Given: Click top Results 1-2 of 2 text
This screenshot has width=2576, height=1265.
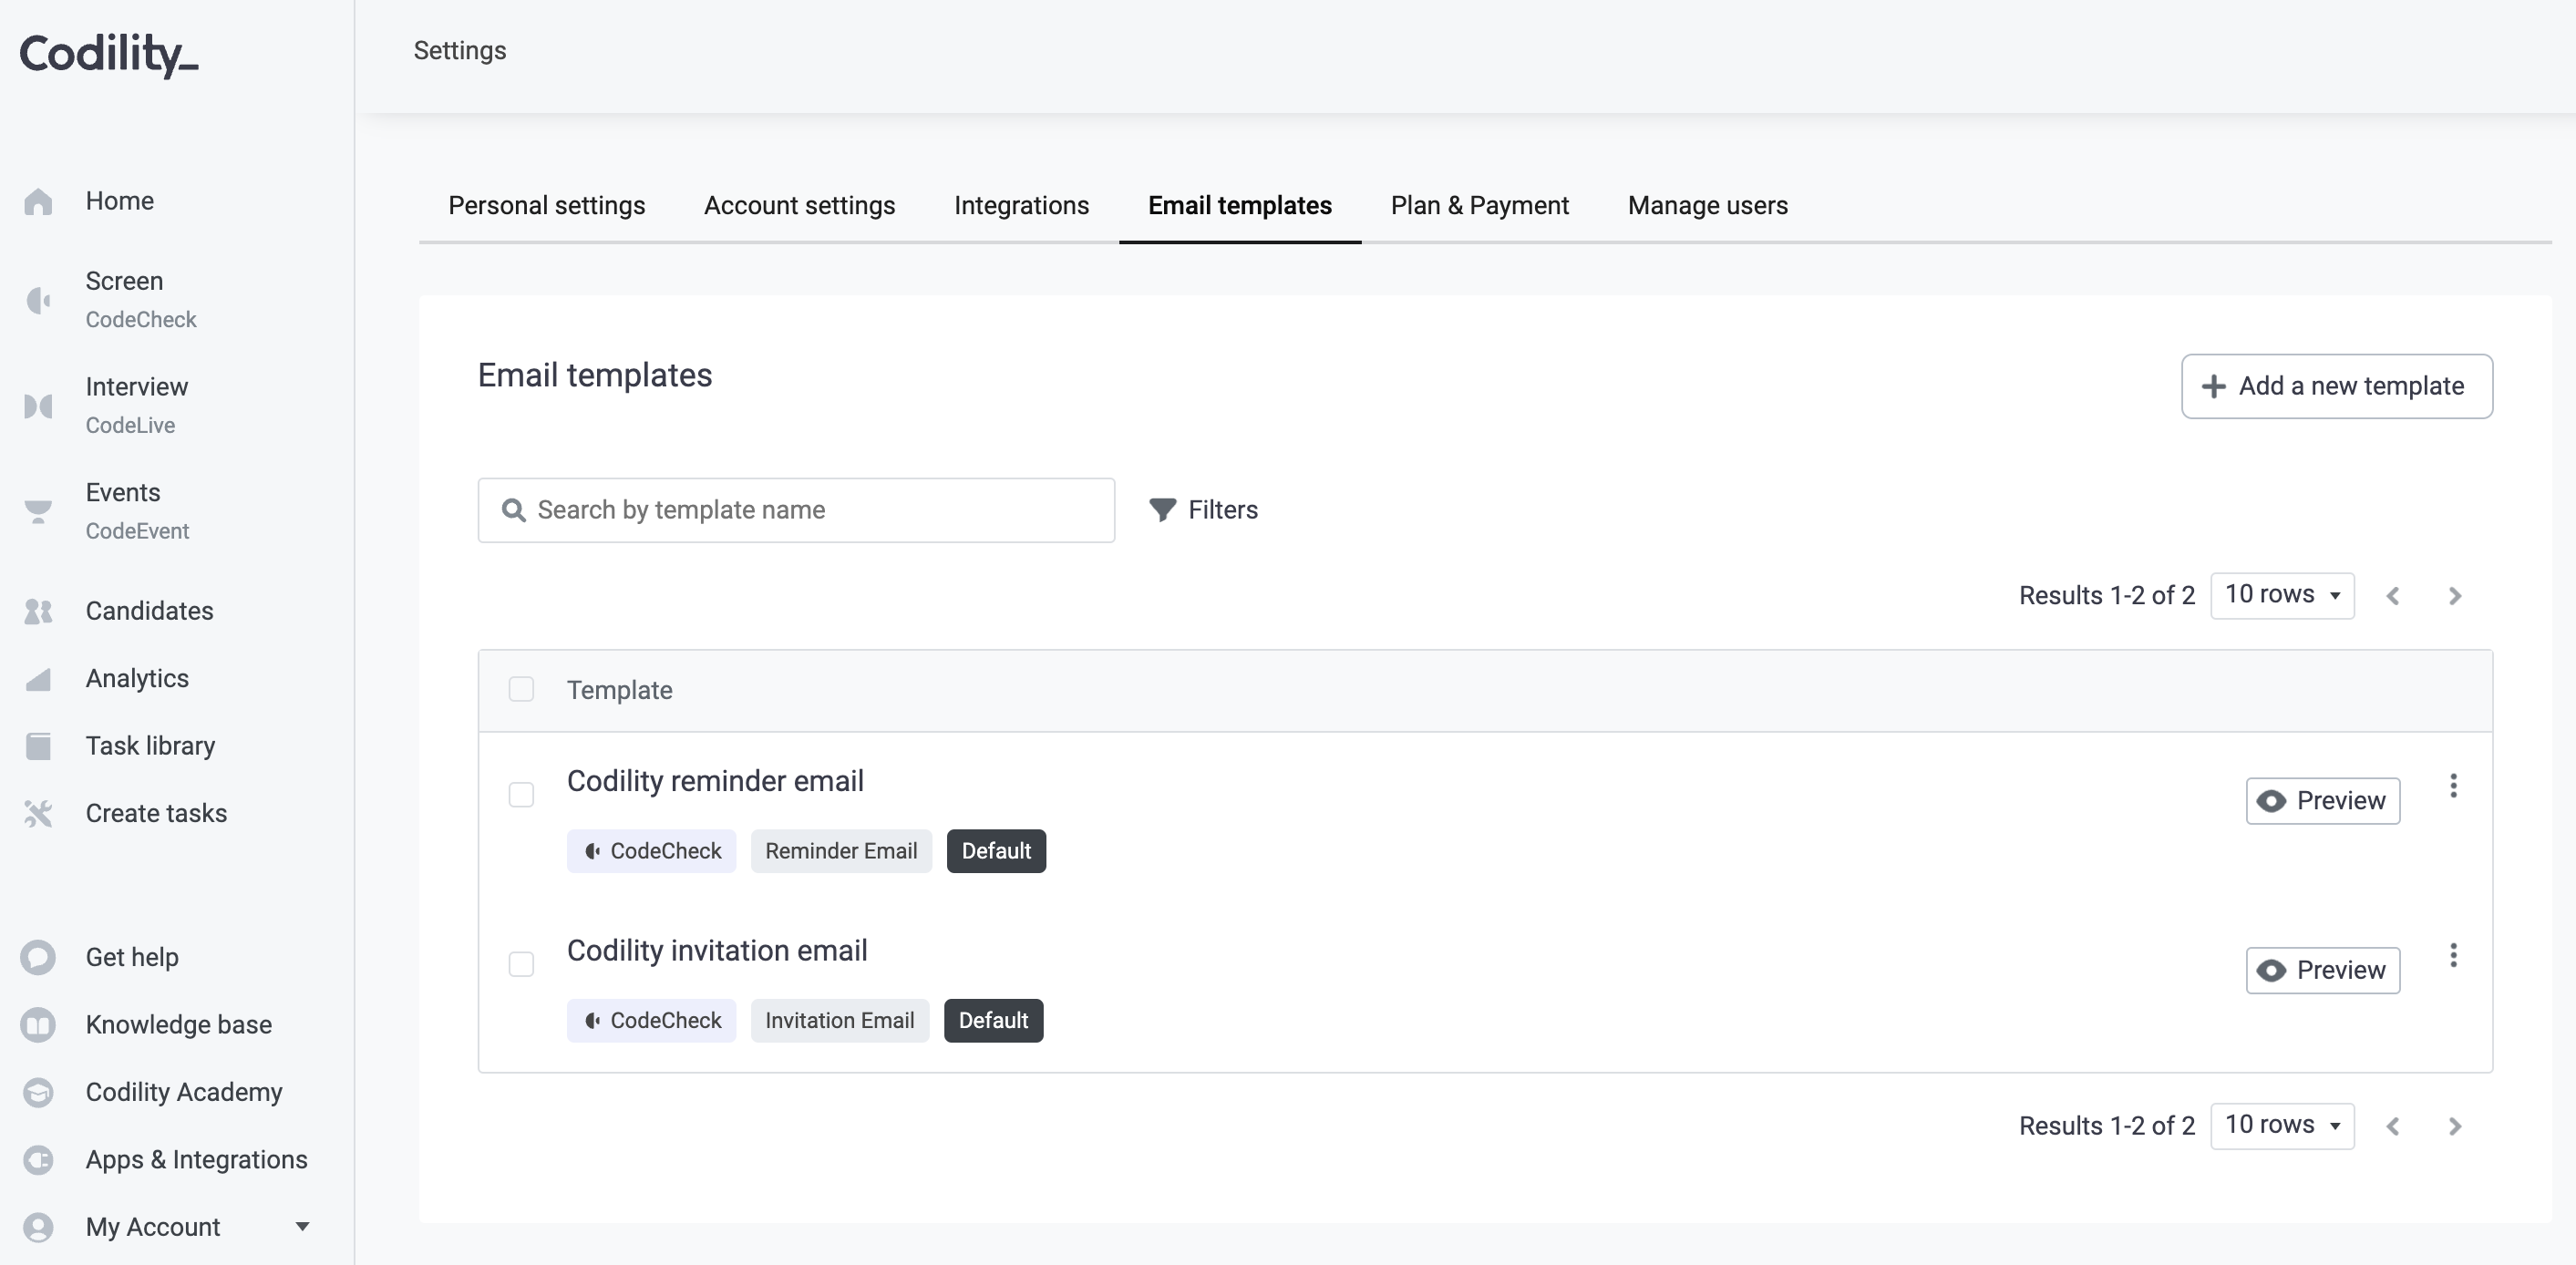Looking at the screenshot, I should point(2106,596).
